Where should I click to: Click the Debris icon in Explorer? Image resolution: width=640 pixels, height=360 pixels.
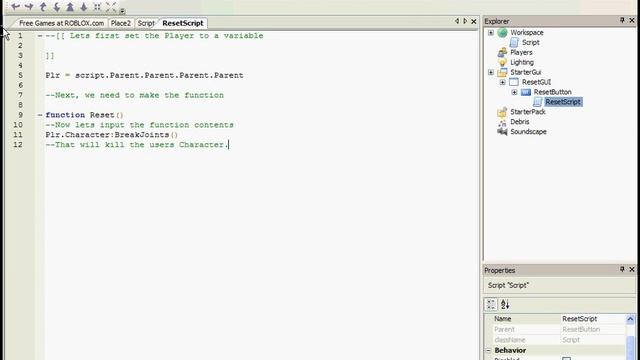(x=502, y=122)
